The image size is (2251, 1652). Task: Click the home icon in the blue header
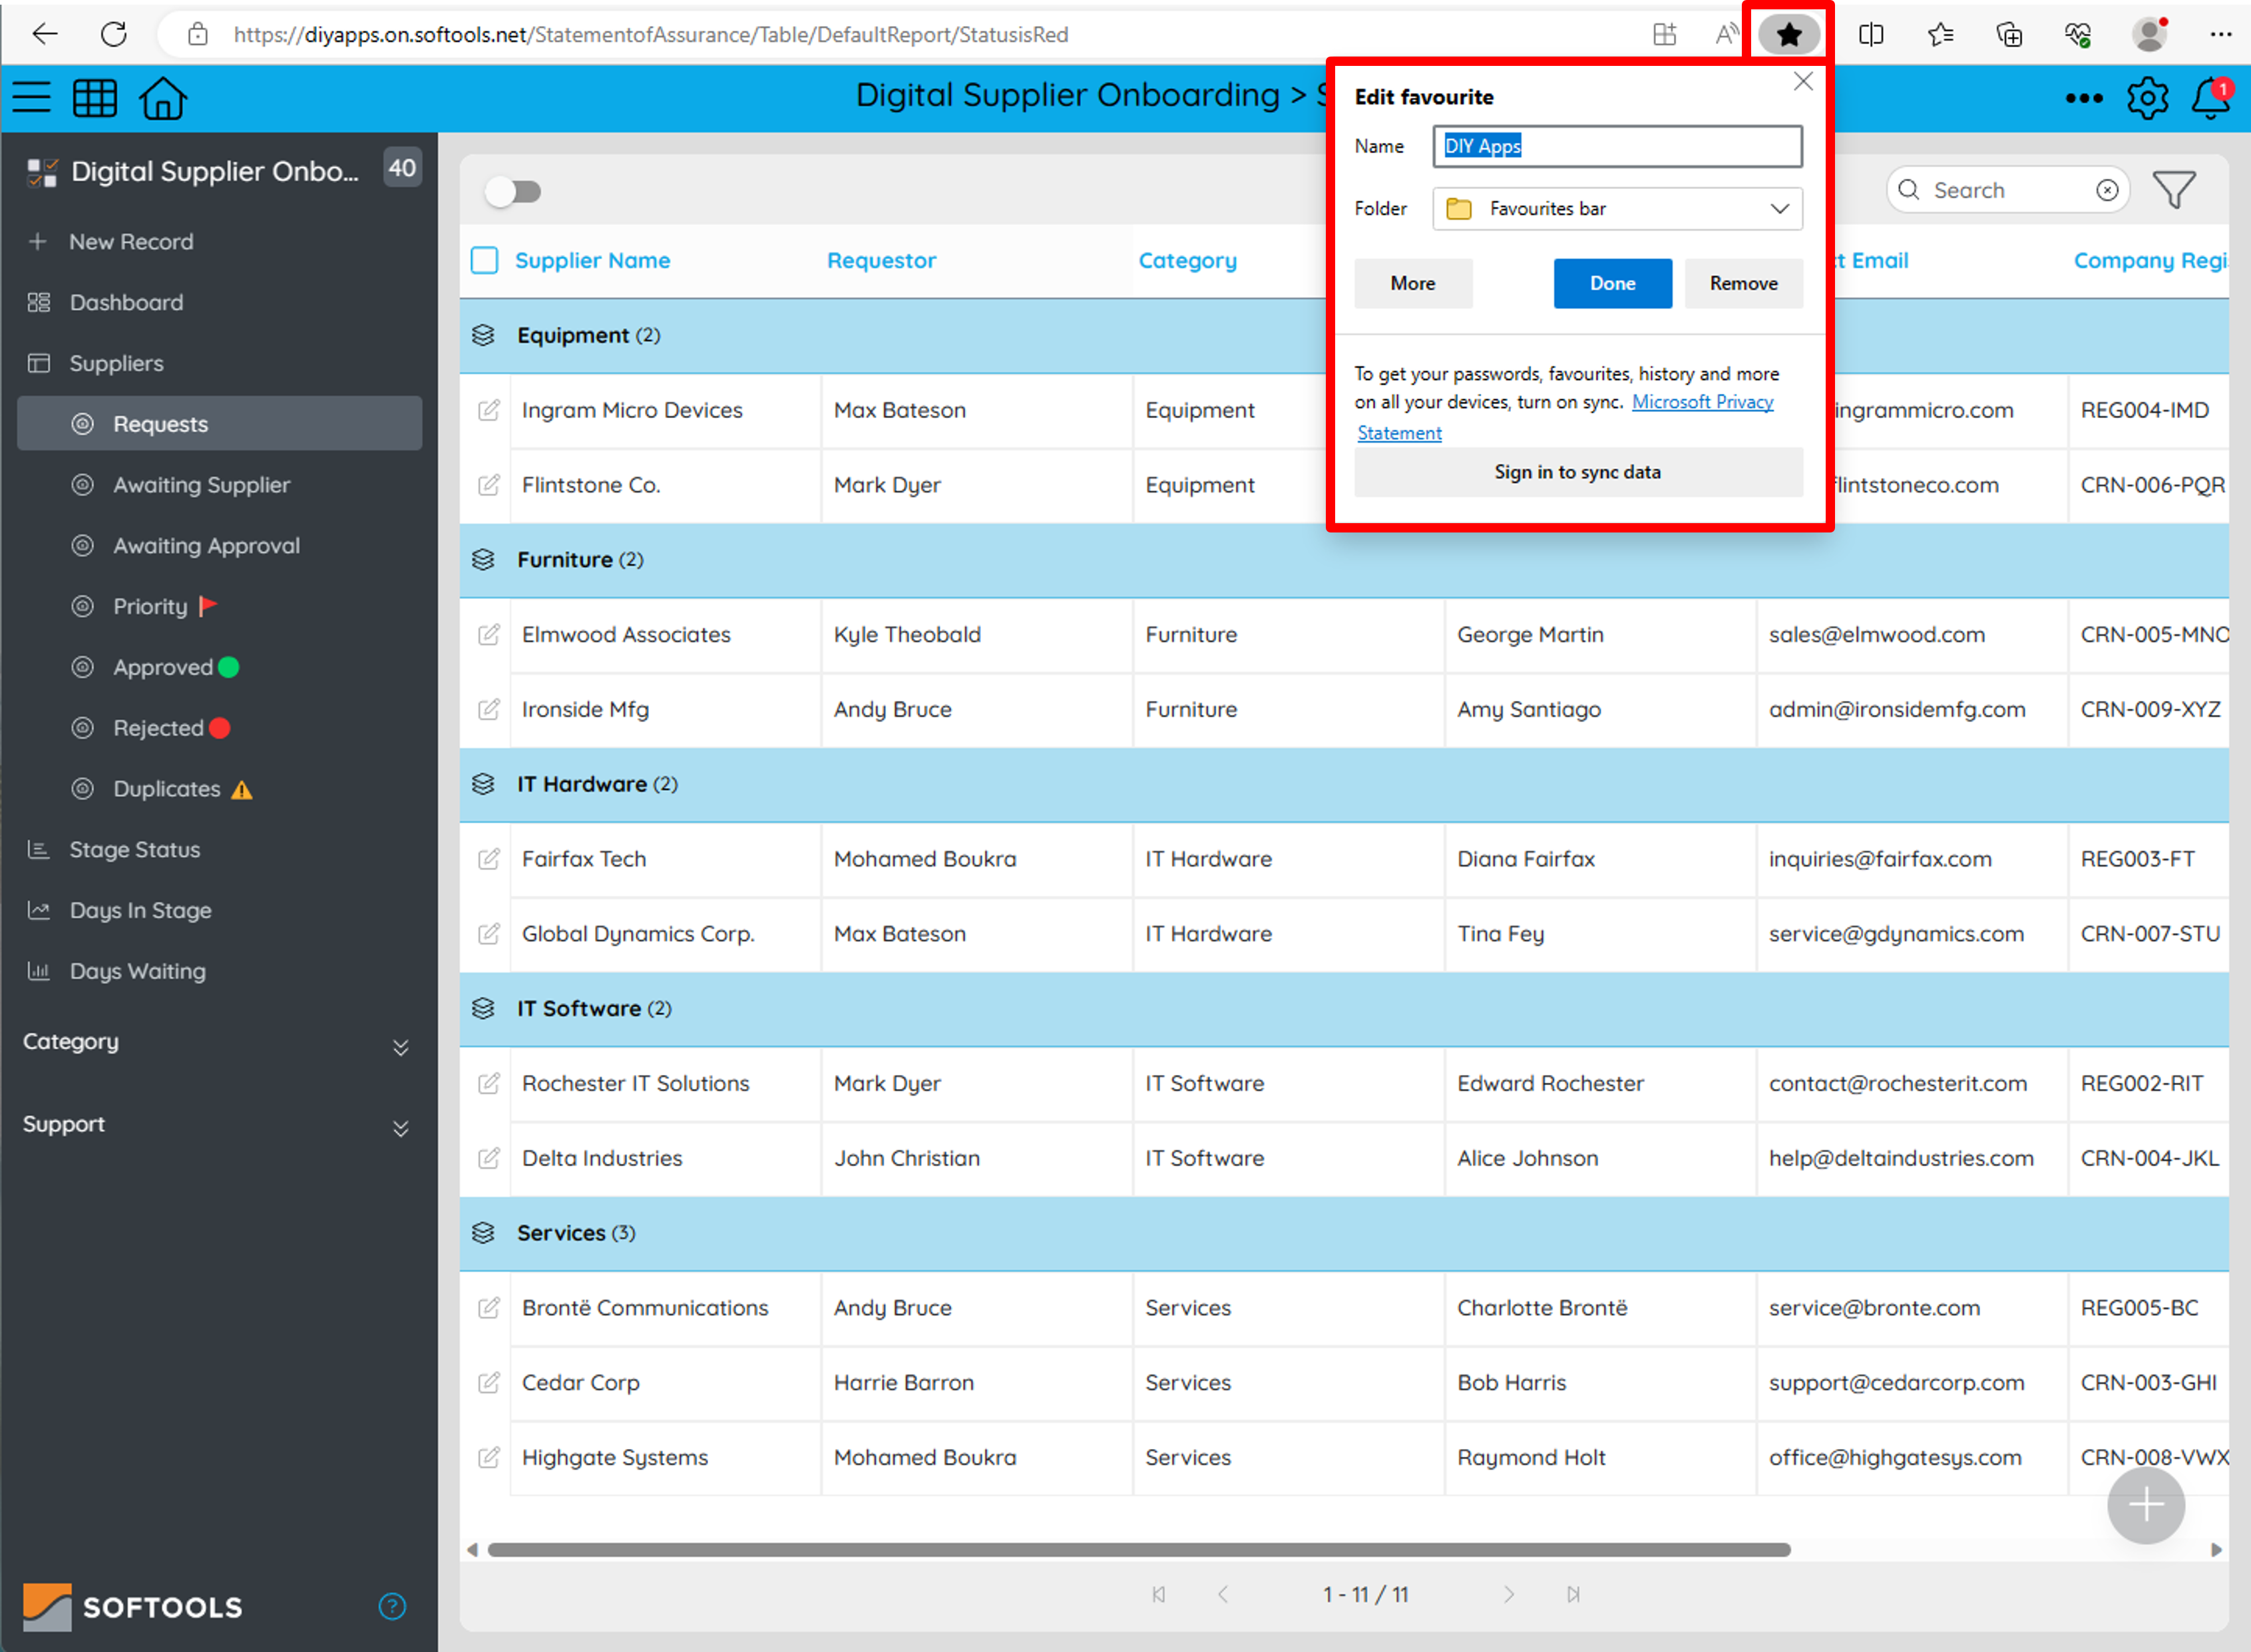pos(162,97)
